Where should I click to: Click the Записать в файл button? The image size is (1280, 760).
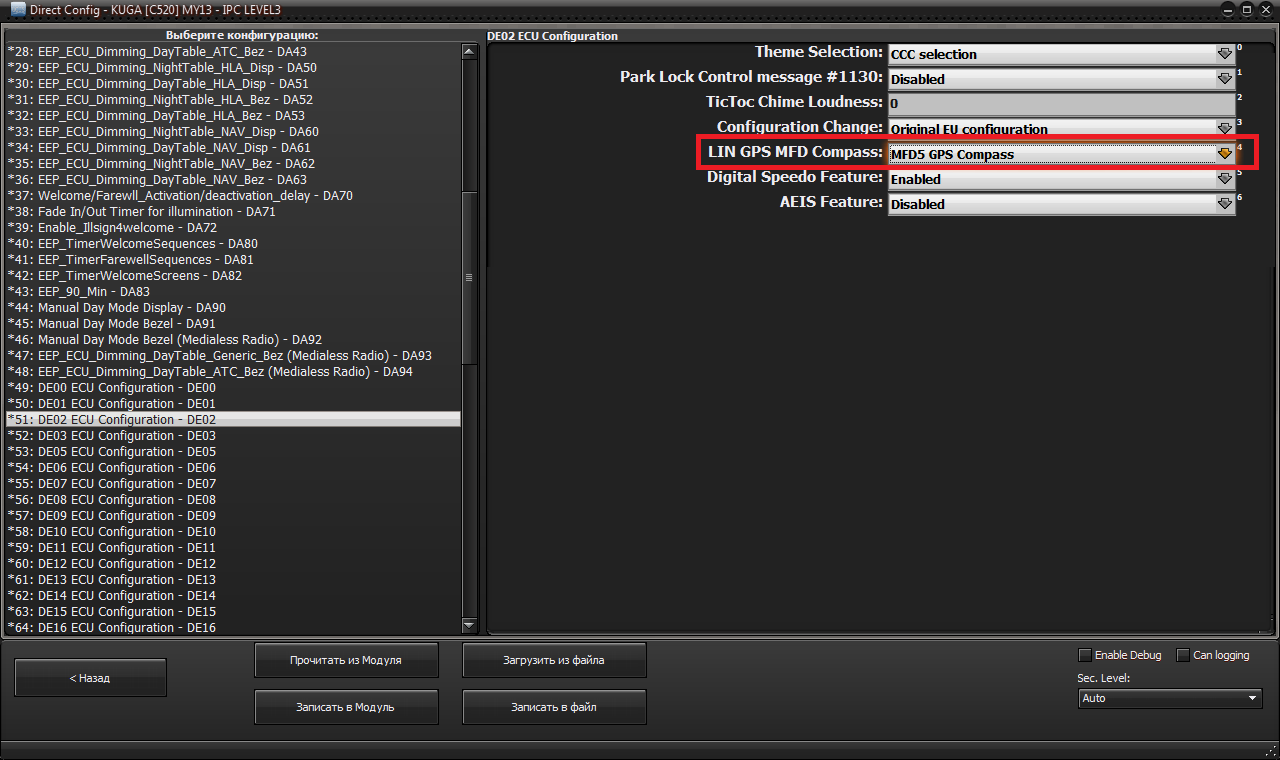[554, 707]
